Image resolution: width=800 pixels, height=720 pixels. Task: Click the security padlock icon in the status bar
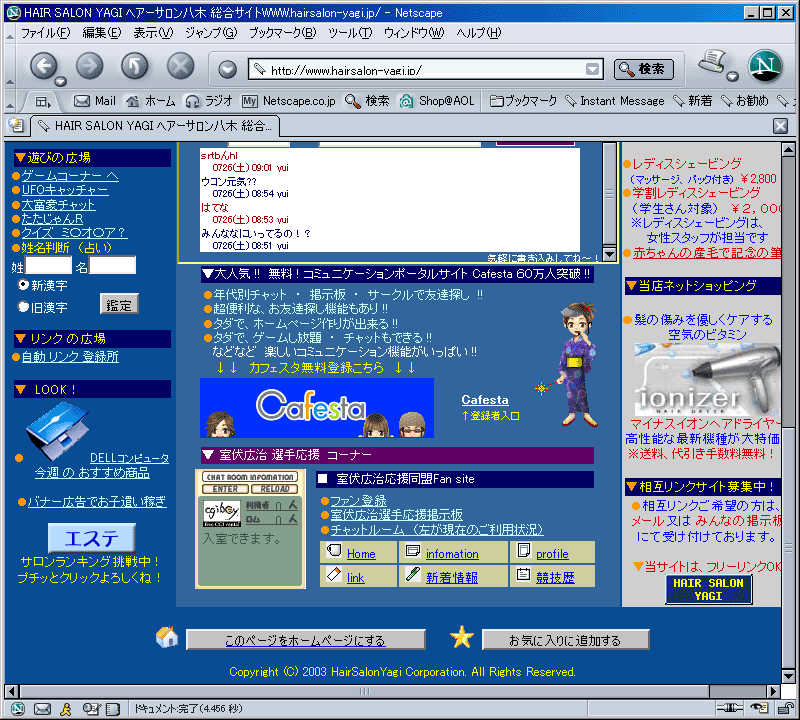click(785, 708)
